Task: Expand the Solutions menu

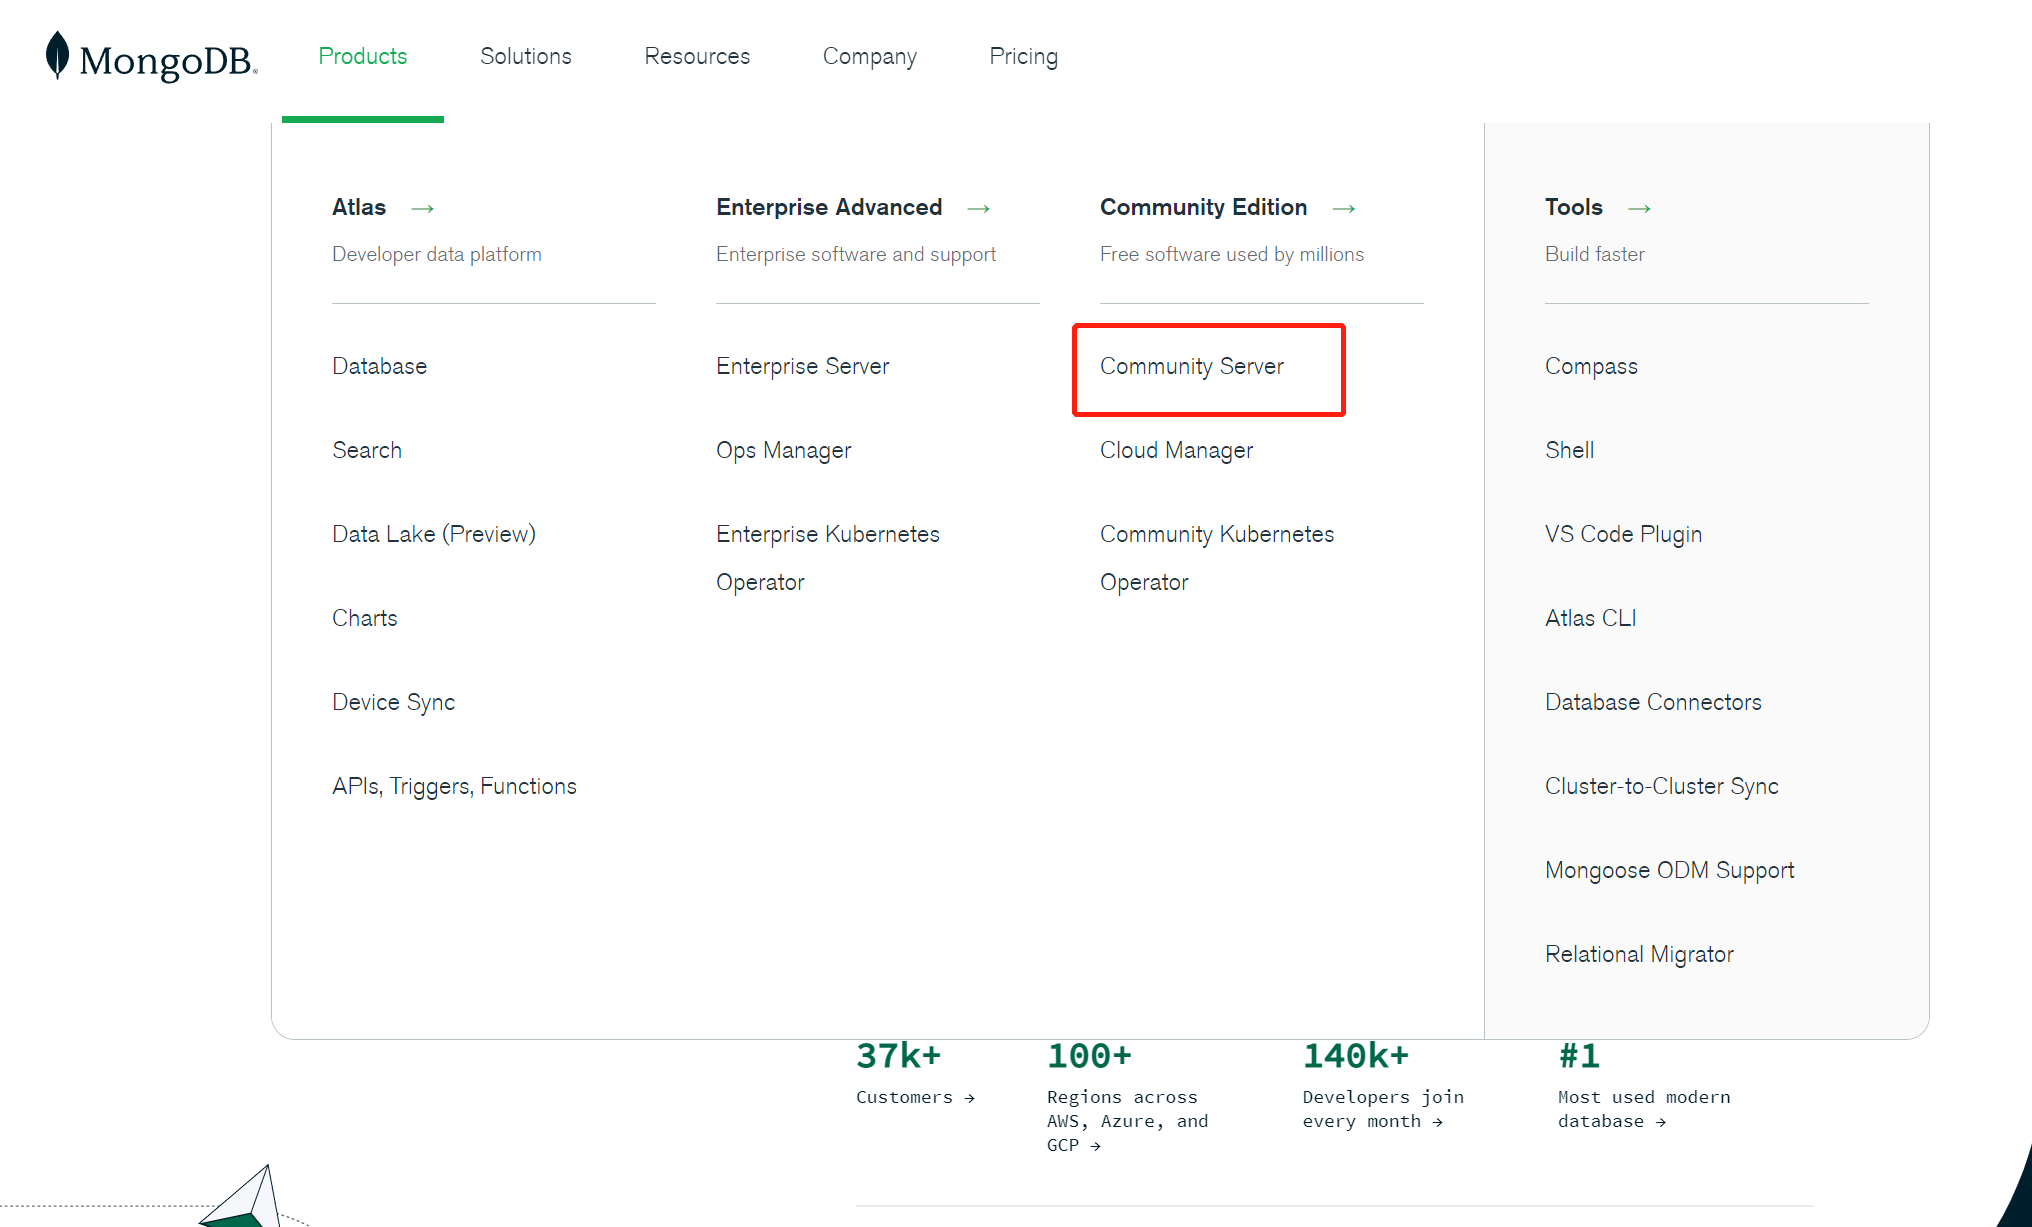Action: click(x=525, y=56)
